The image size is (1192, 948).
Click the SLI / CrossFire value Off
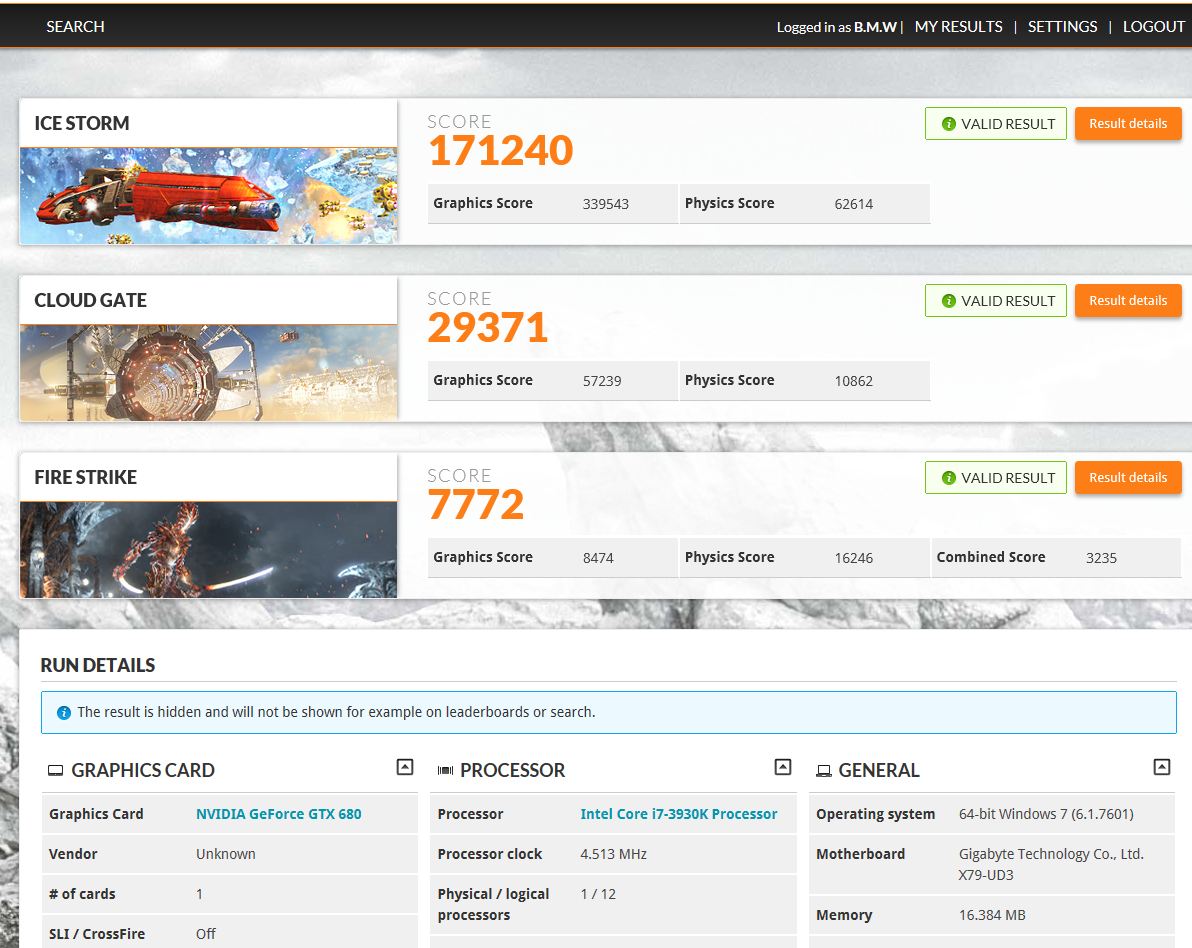[x=206, y=934]
